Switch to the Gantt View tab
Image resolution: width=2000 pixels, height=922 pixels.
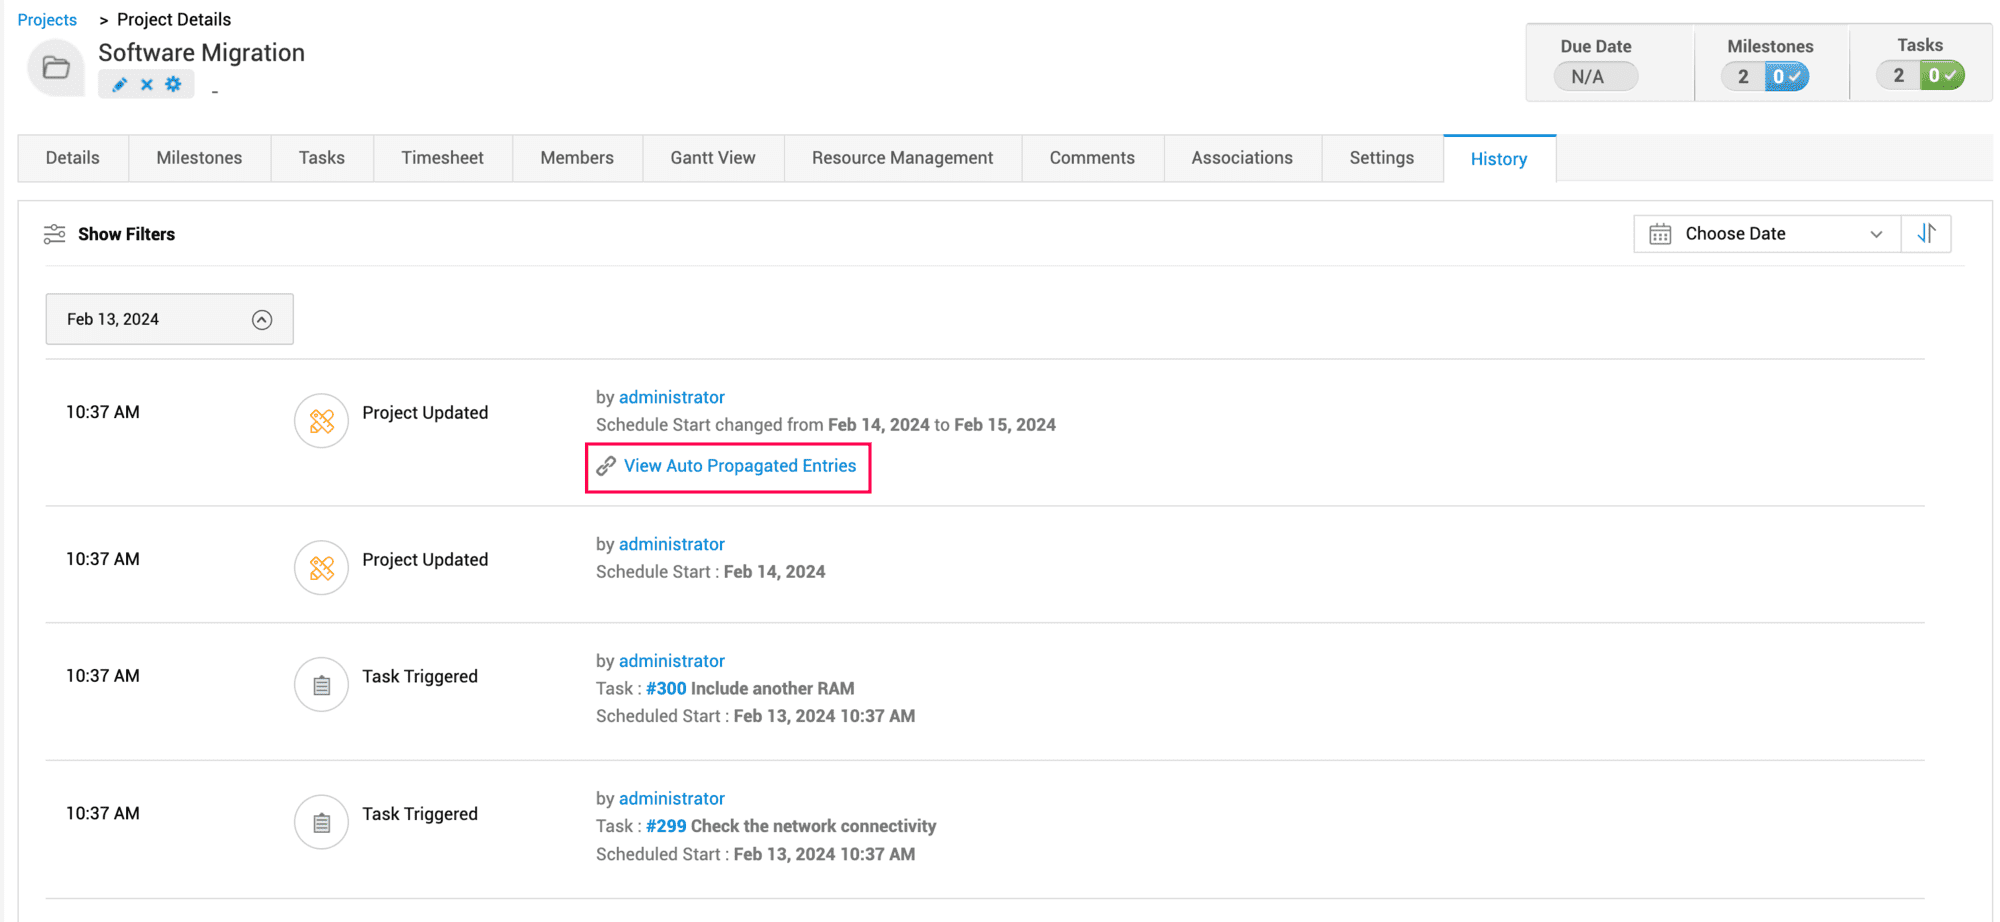712,158
